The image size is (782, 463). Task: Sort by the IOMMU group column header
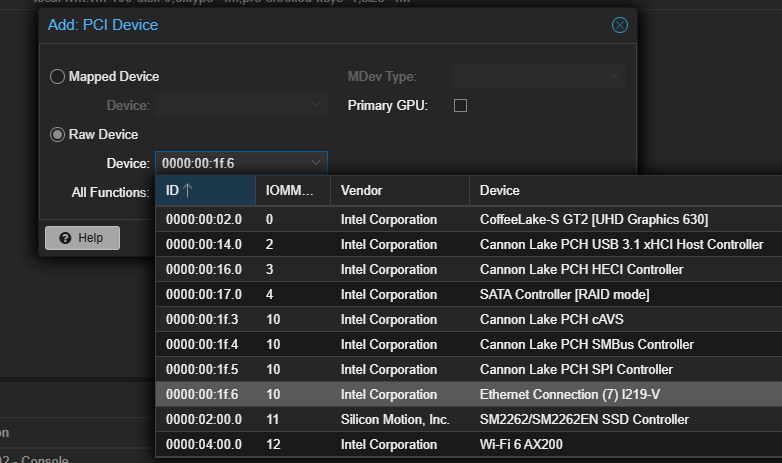pos(291,190)
